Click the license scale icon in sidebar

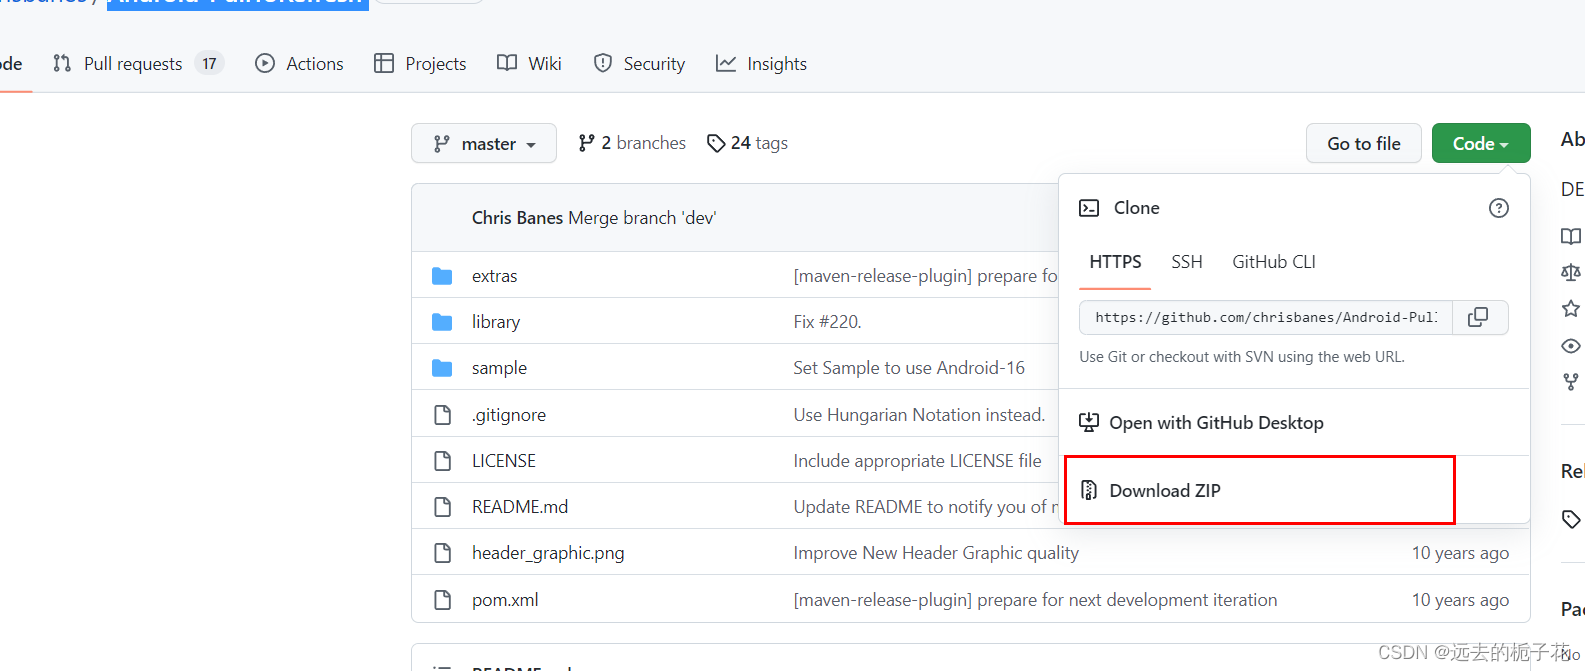(1571, 272)
